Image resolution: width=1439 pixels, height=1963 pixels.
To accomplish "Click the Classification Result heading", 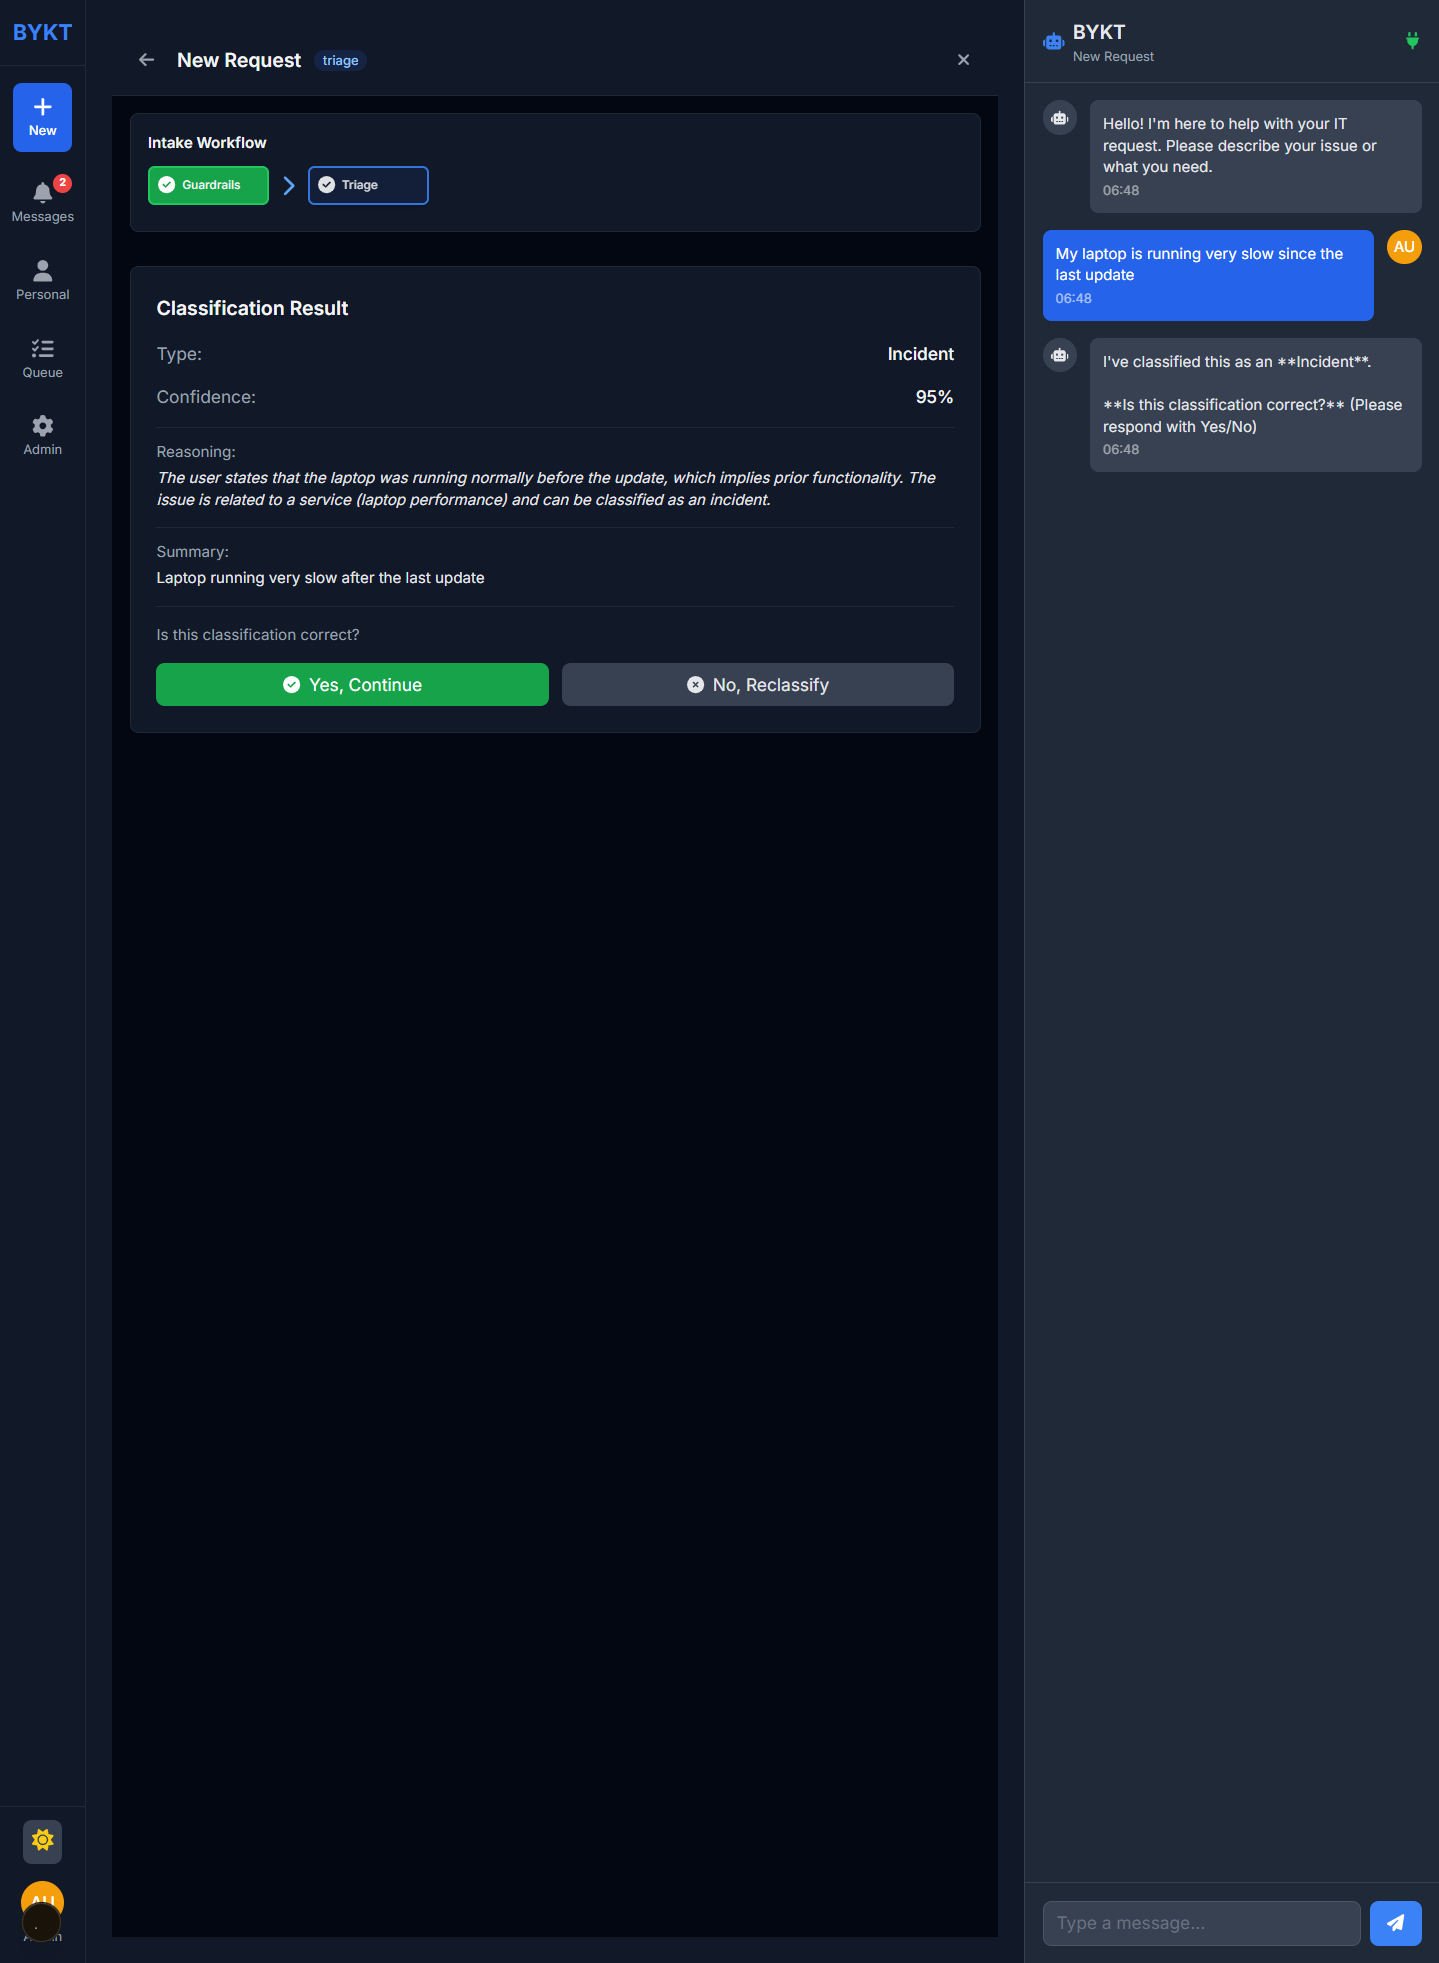I will [x=252, y=308].
